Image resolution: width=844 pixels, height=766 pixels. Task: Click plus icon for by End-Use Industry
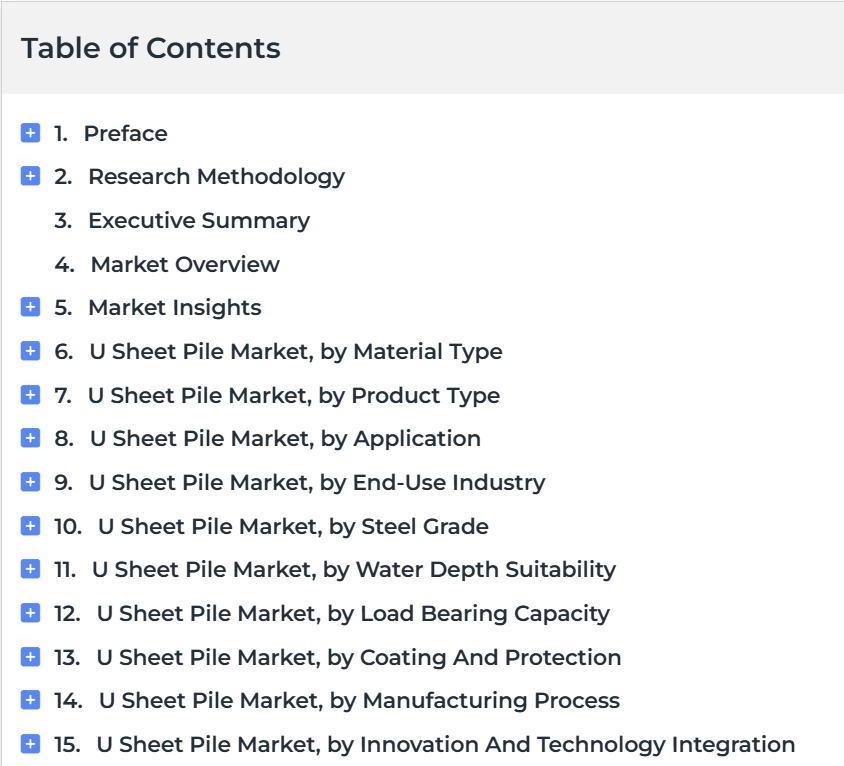30,482
